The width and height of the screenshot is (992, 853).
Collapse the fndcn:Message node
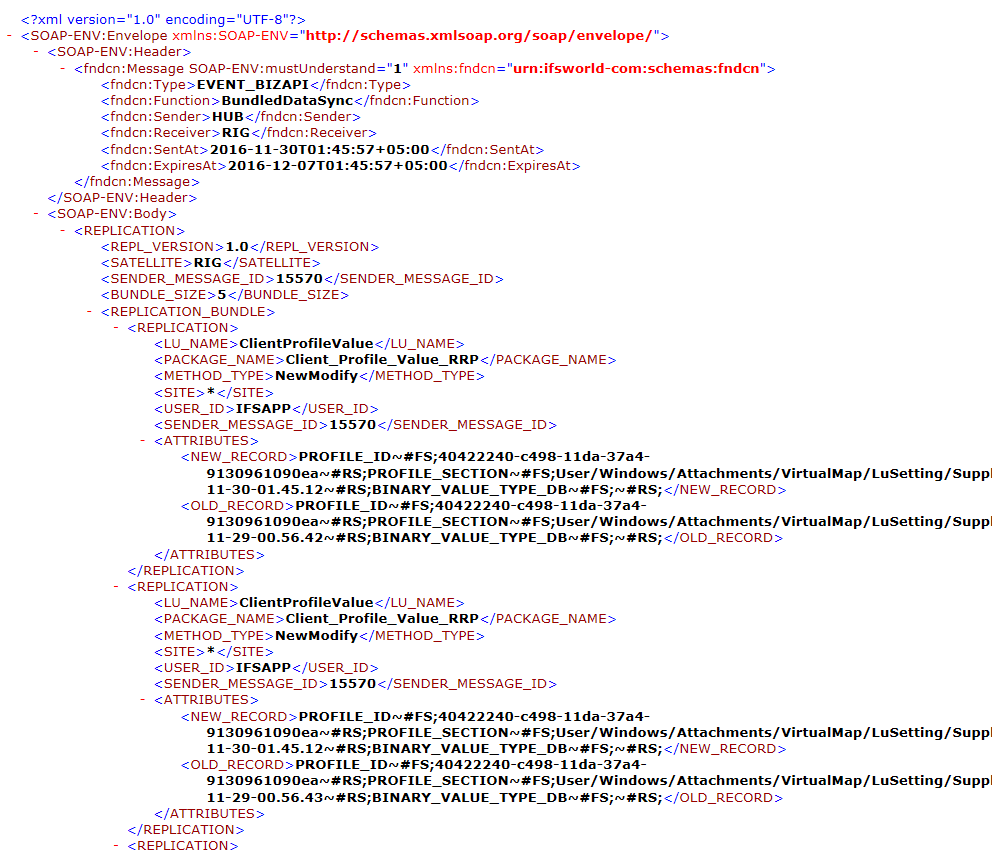click(x=64, y=69)
